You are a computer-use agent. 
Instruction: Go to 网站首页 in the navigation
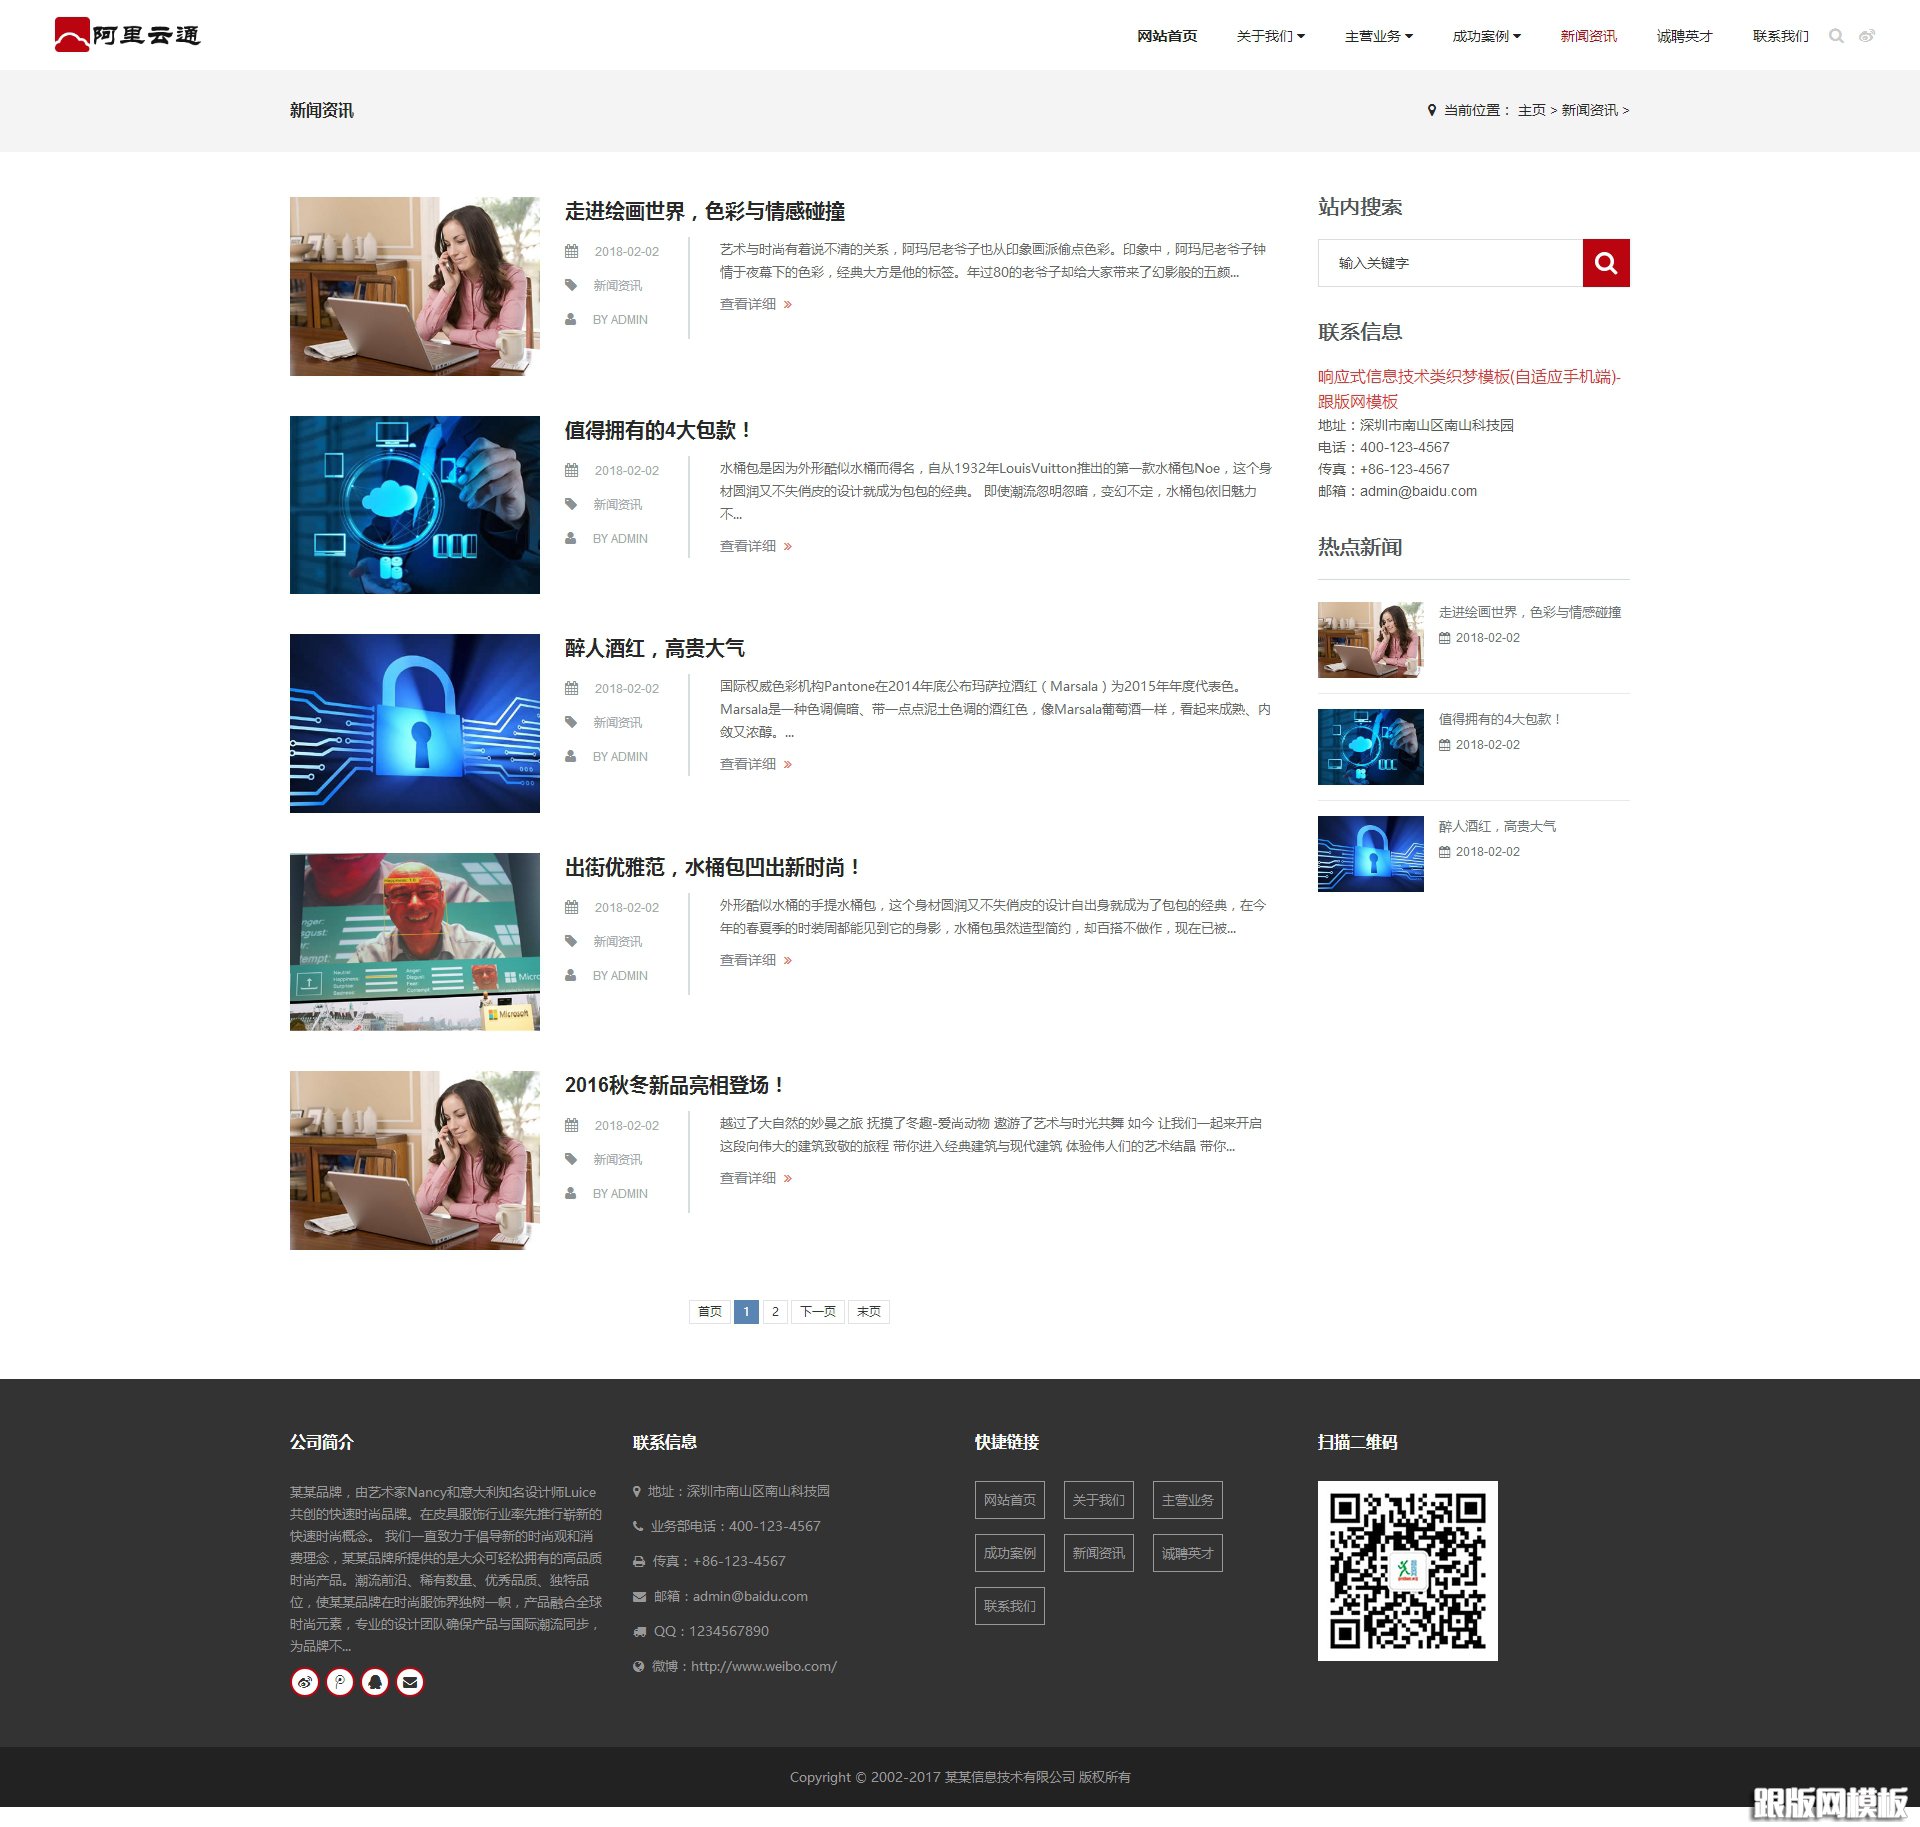(1166, 36)
